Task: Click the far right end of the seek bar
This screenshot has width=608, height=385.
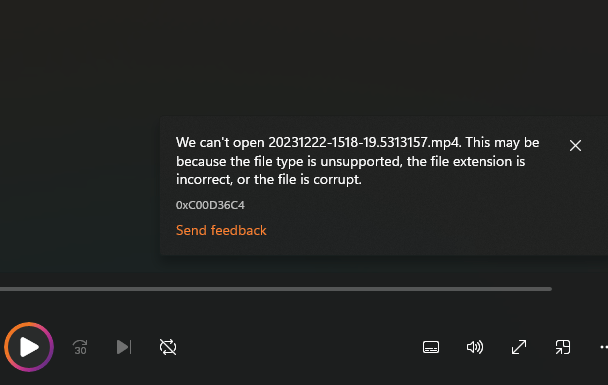Action: tap(549, 289)
